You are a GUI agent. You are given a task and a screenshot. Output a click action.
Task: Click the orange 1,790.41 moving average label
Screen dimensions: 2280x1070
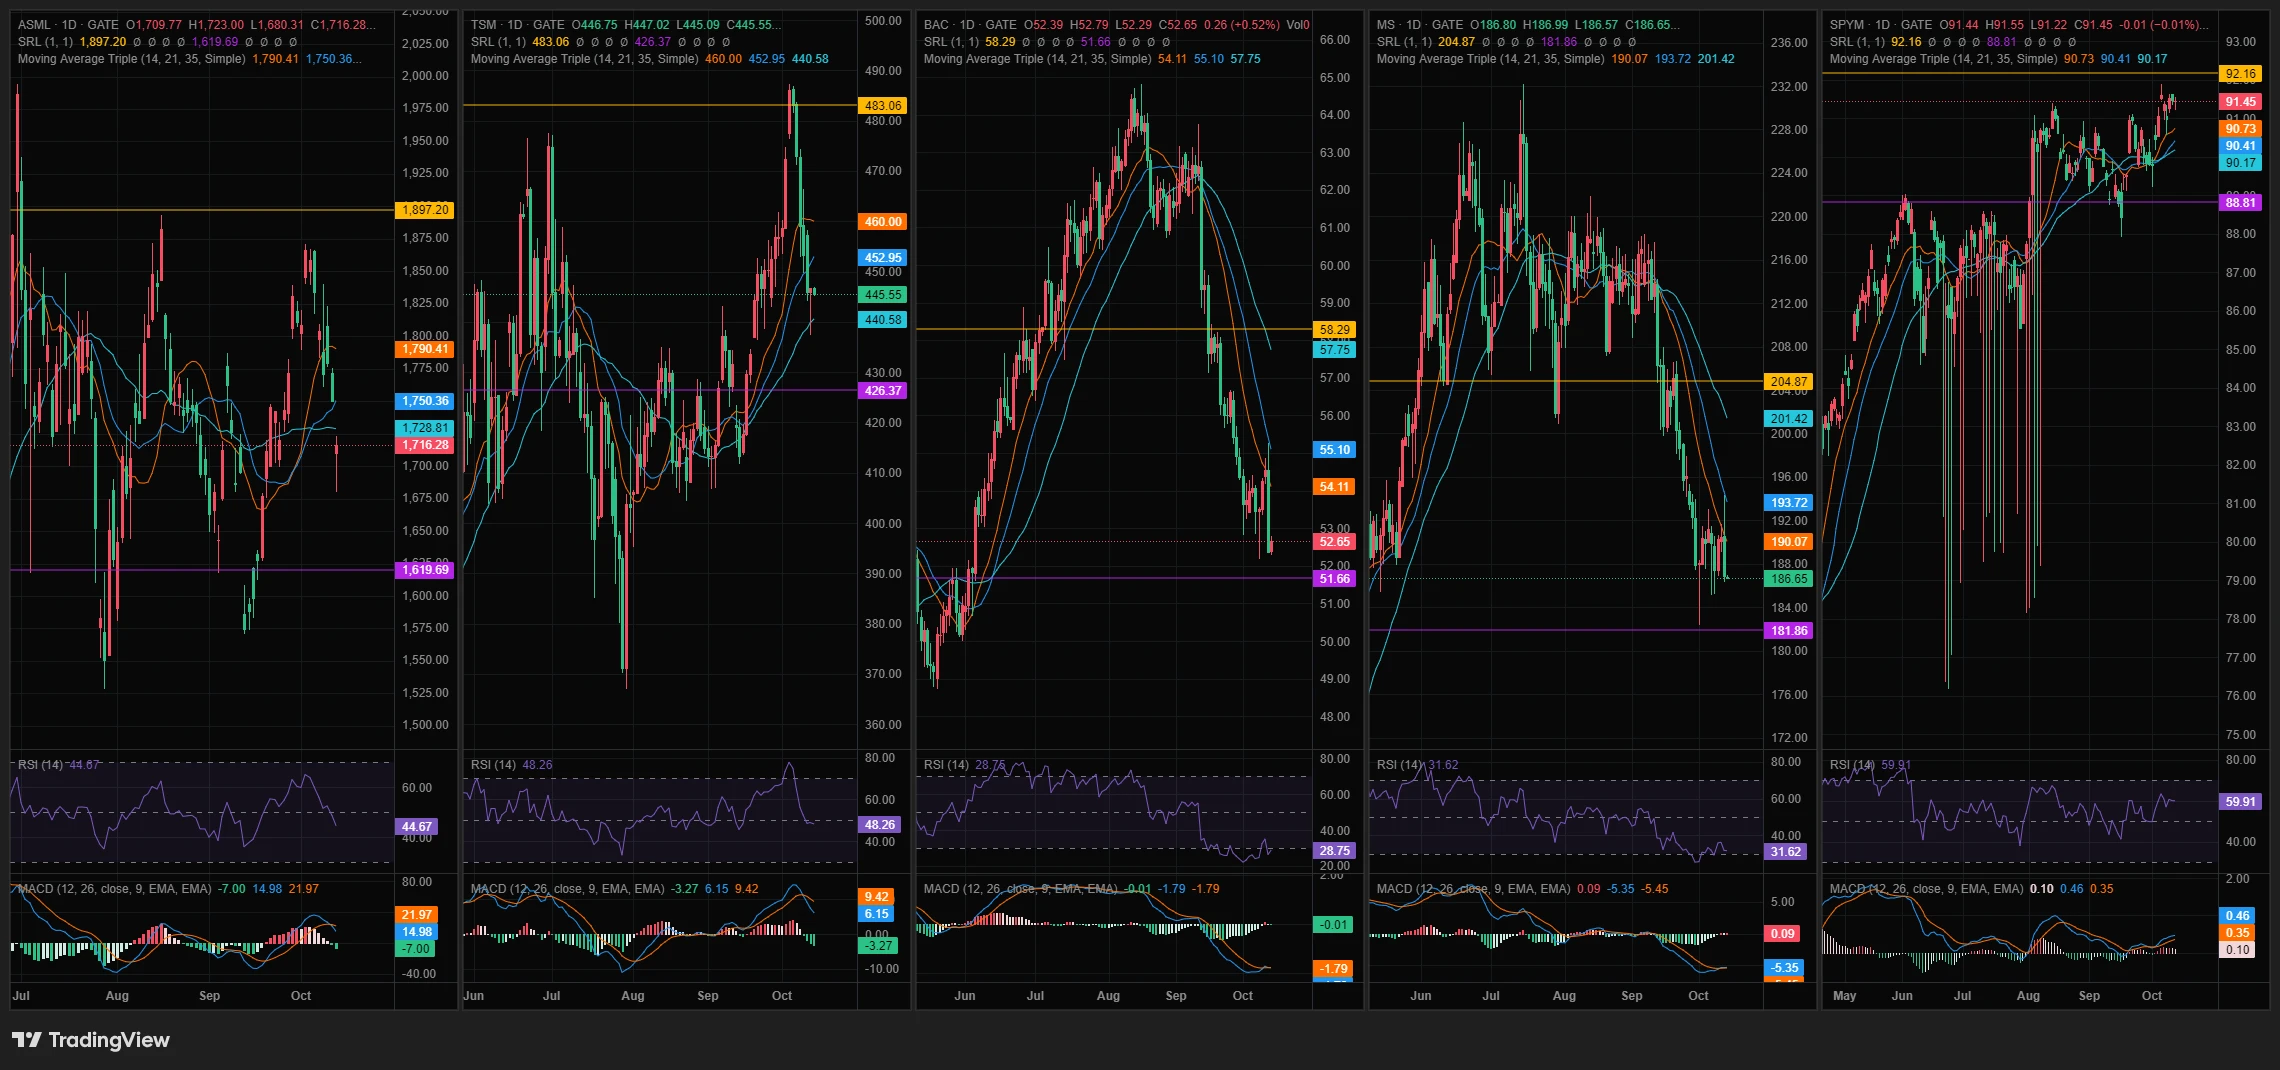click(x=426, y=349)
